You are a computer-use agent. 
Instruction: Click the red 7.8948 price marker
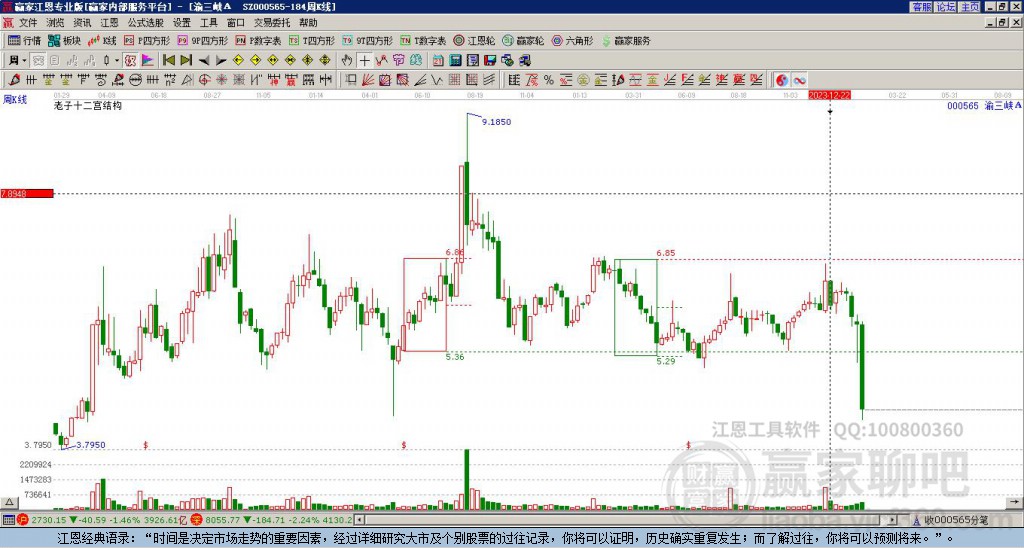27,193
